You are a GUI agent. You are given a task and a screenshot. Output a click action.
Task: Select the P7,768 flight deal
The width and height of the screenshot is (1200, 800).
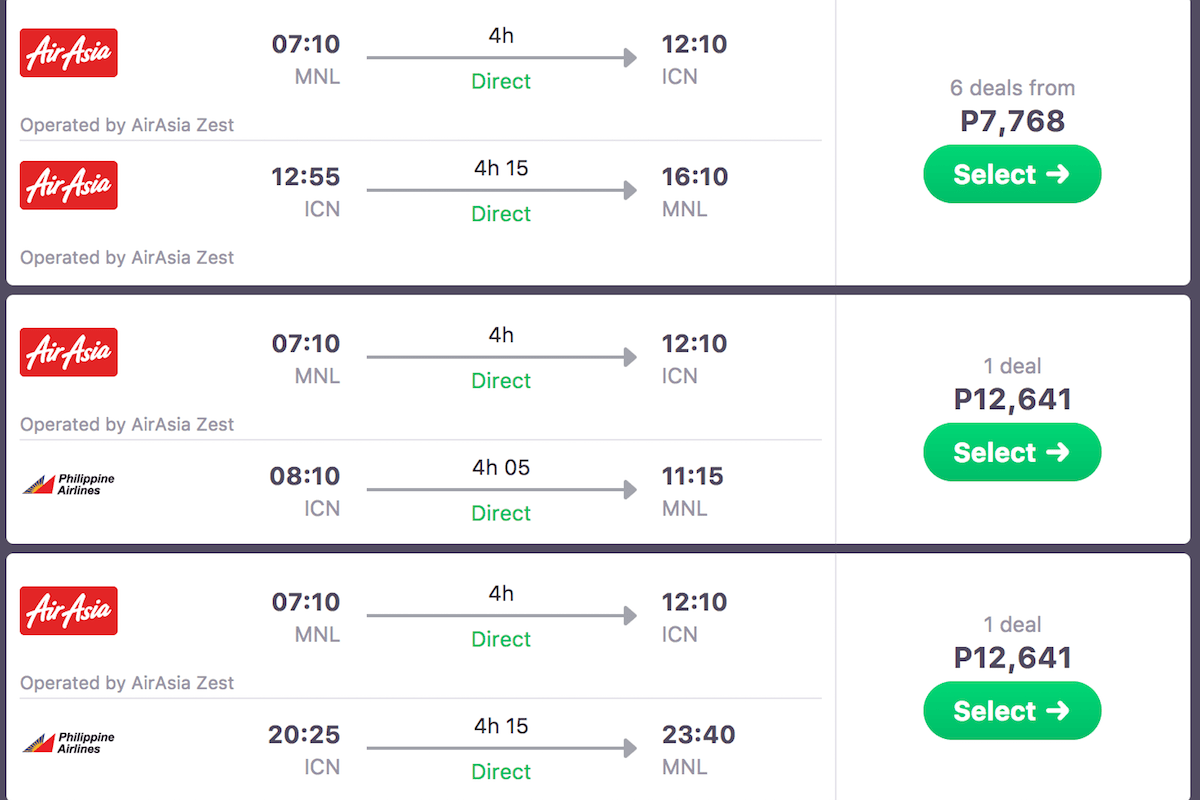point(1011,174)
